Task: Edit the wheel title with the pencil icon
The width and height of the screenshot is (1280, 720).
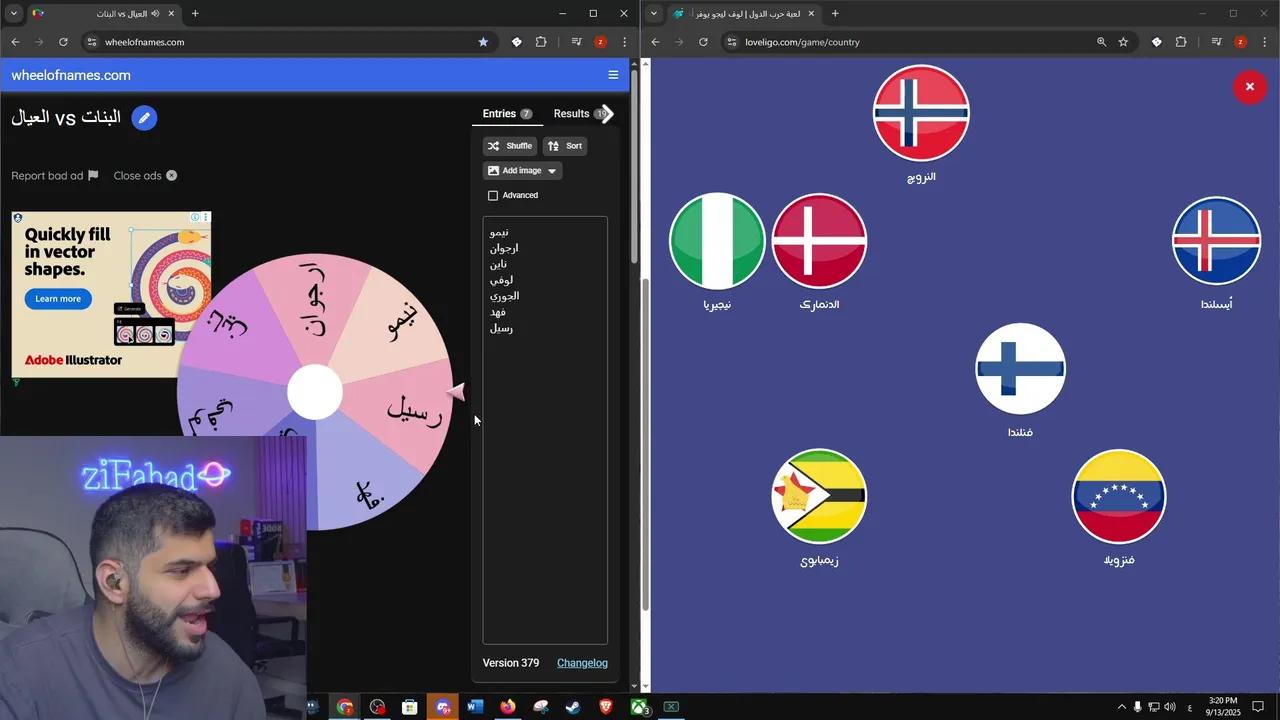Action: point(144,118)
